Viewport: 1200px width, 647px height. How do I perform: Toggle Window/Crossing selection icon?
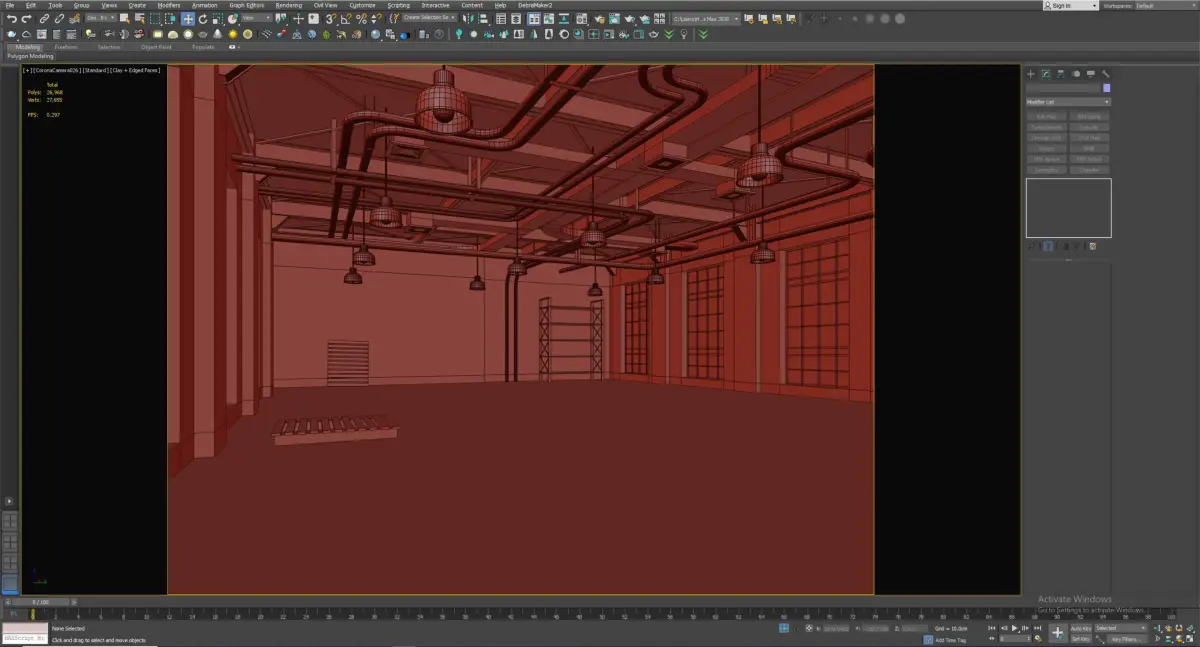(x=170, y=18)
